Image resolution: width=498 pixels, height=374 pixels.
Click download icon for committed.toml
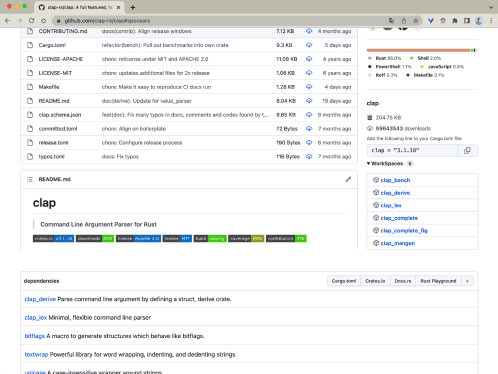point(309,129)
